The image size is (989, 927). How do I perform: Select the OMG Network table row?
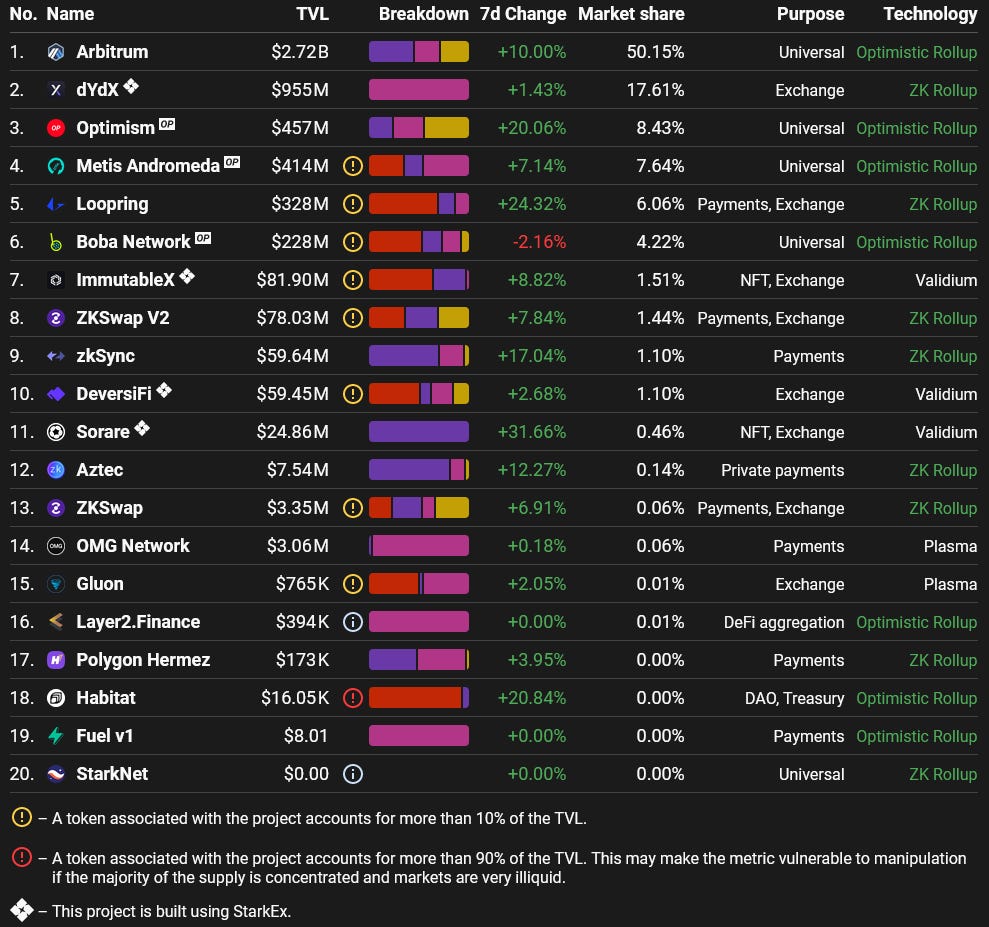point(494,545)
